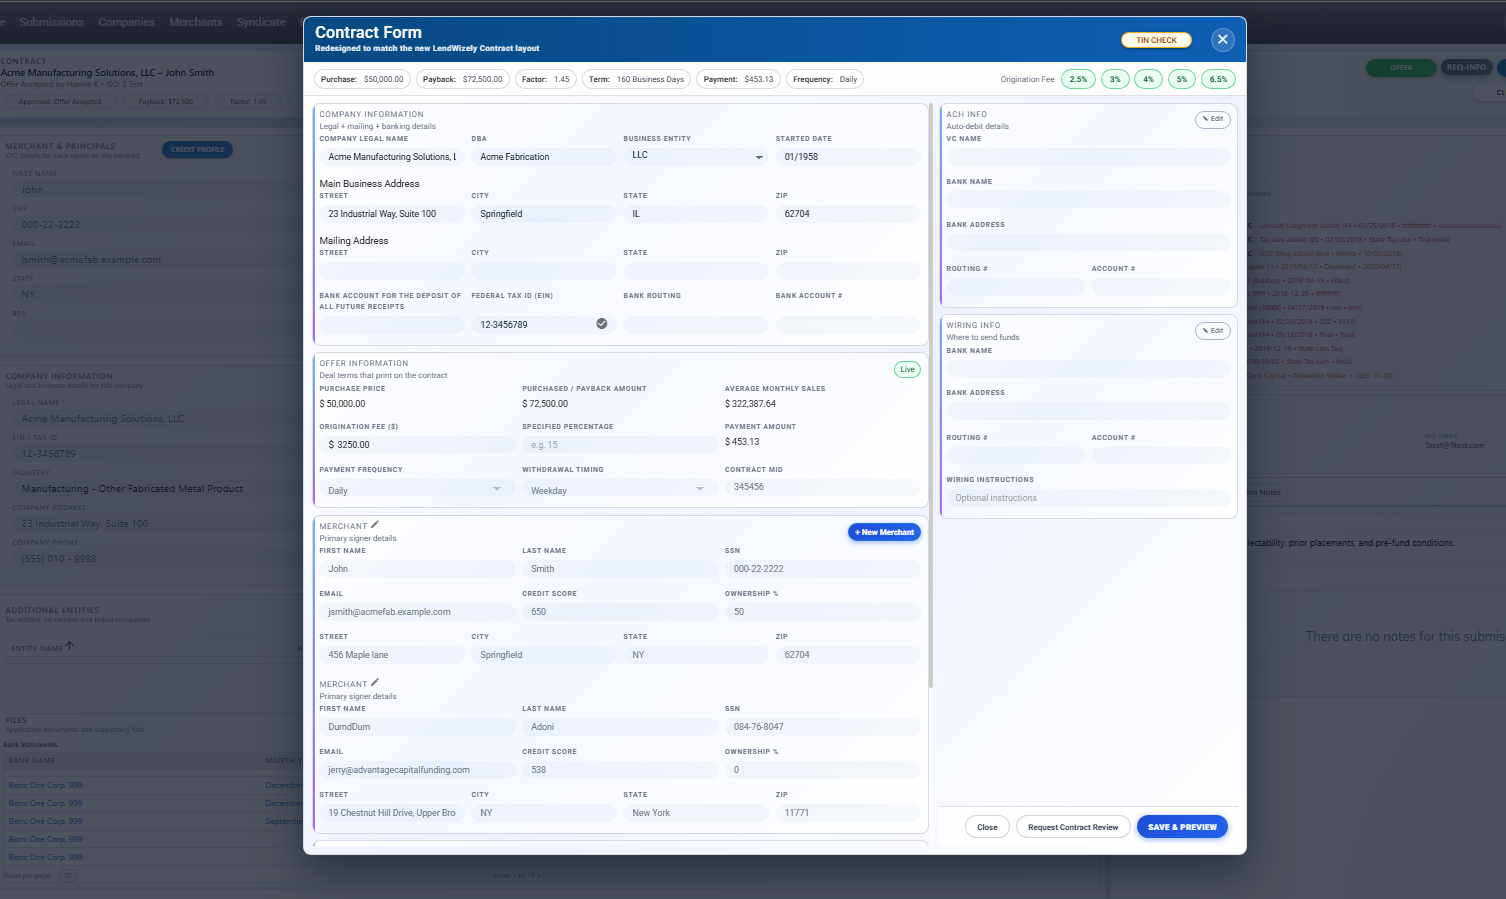This screenshot has height=899, width=1506.
Task: Click the Save & Preview button
Action: [1182, 826]
